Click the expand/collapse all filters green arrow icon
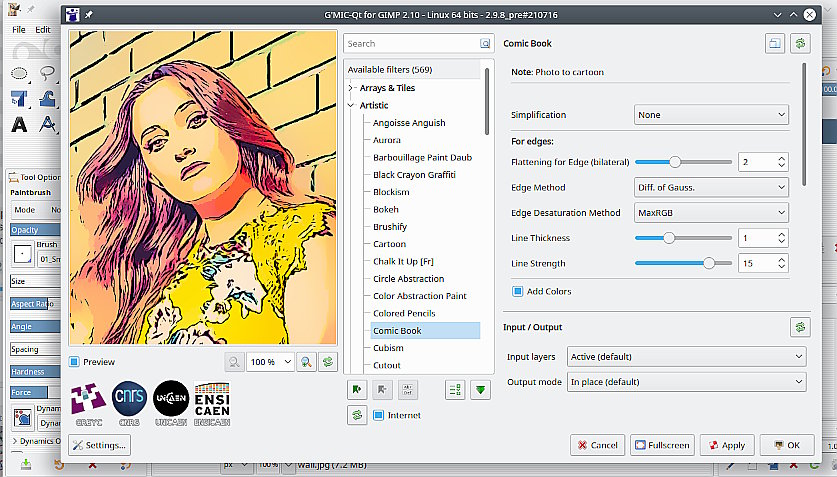Image resolution: width=837 pixels, height=477 pixels. (482, 390)
